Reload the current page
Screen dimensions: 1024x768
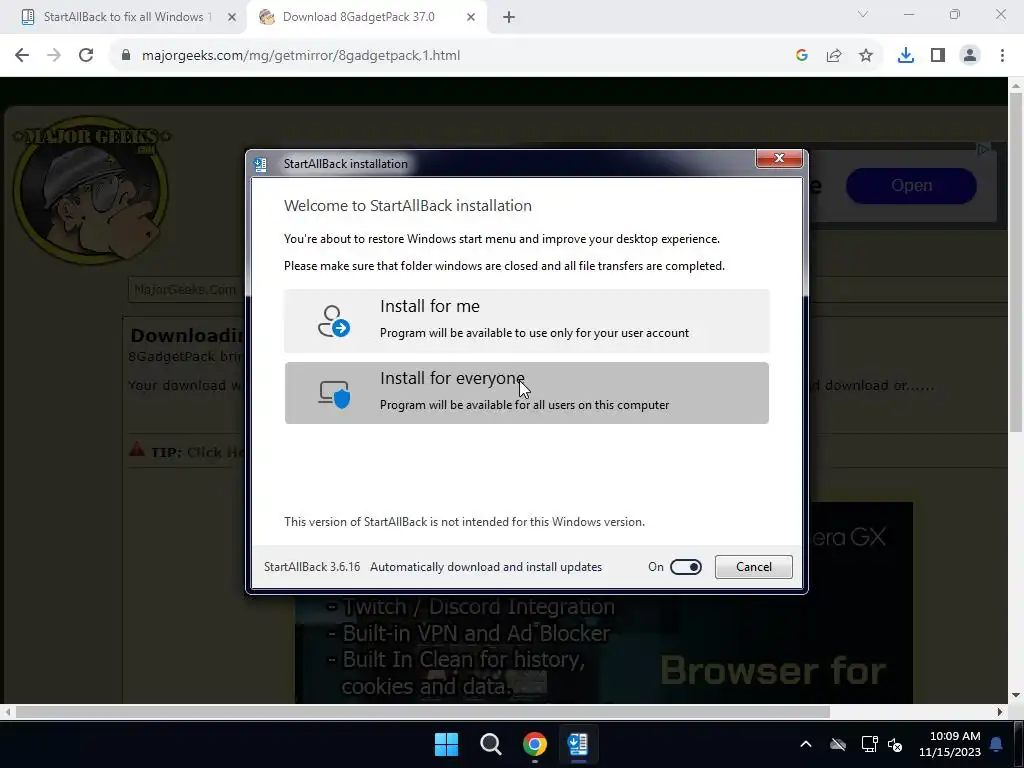coord(86,56)
